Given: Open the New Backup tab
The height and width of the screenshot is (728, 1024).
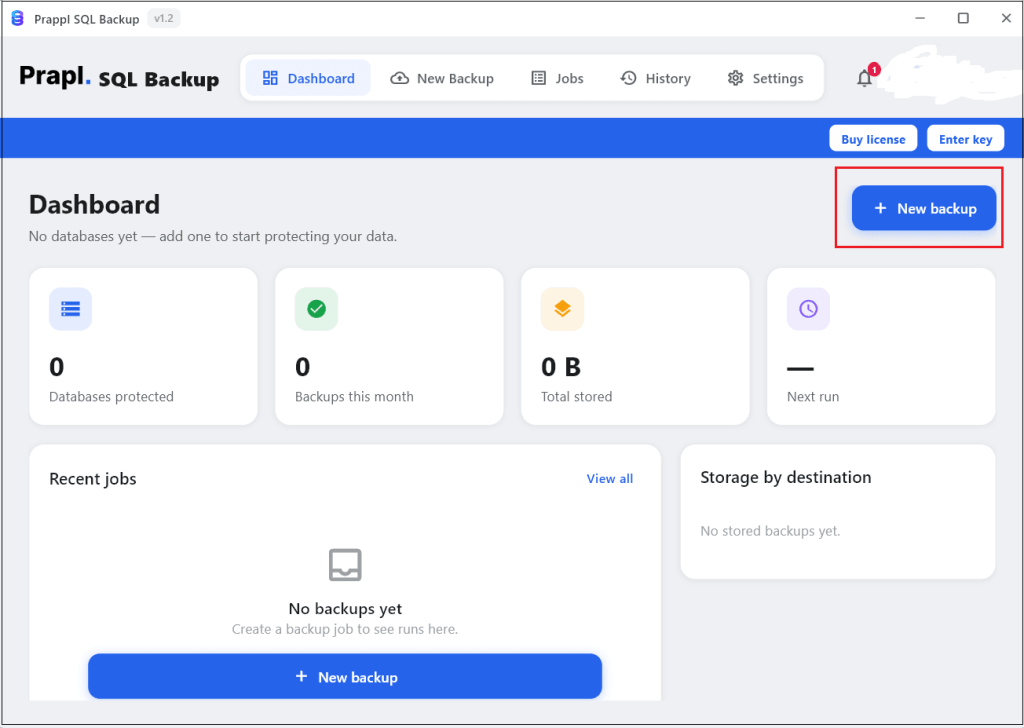Looking at the screenshot, I should point(442,78).
